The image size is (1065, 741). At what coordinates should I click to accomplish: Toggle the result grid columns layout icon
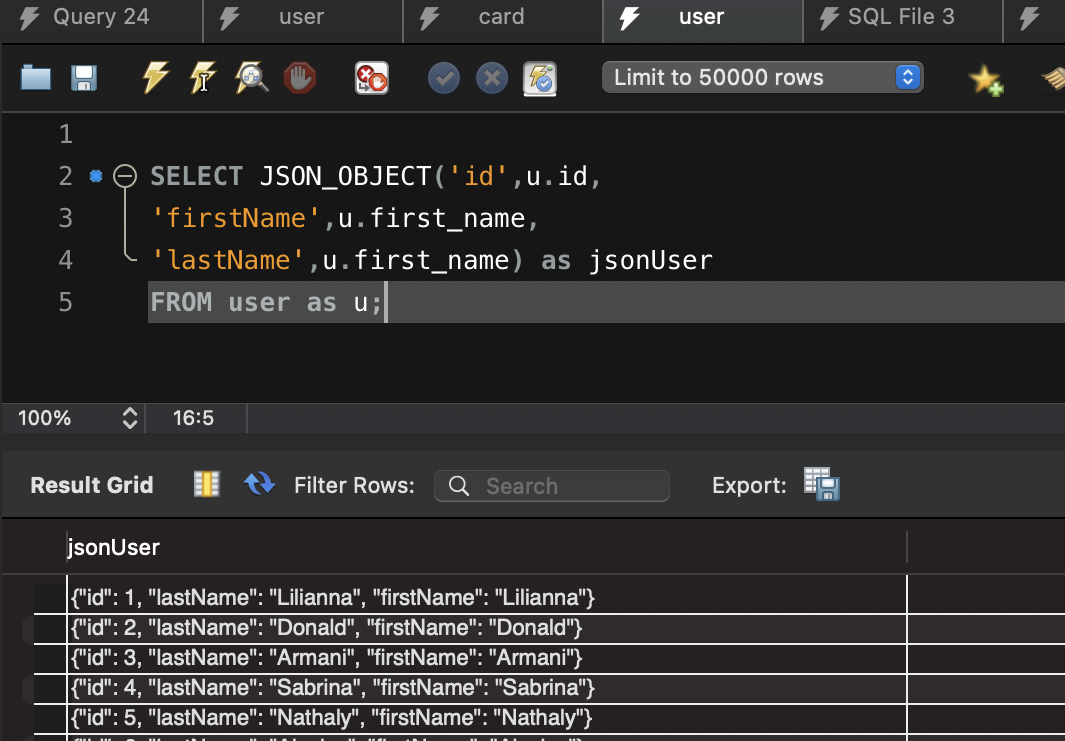coord(206,484)
